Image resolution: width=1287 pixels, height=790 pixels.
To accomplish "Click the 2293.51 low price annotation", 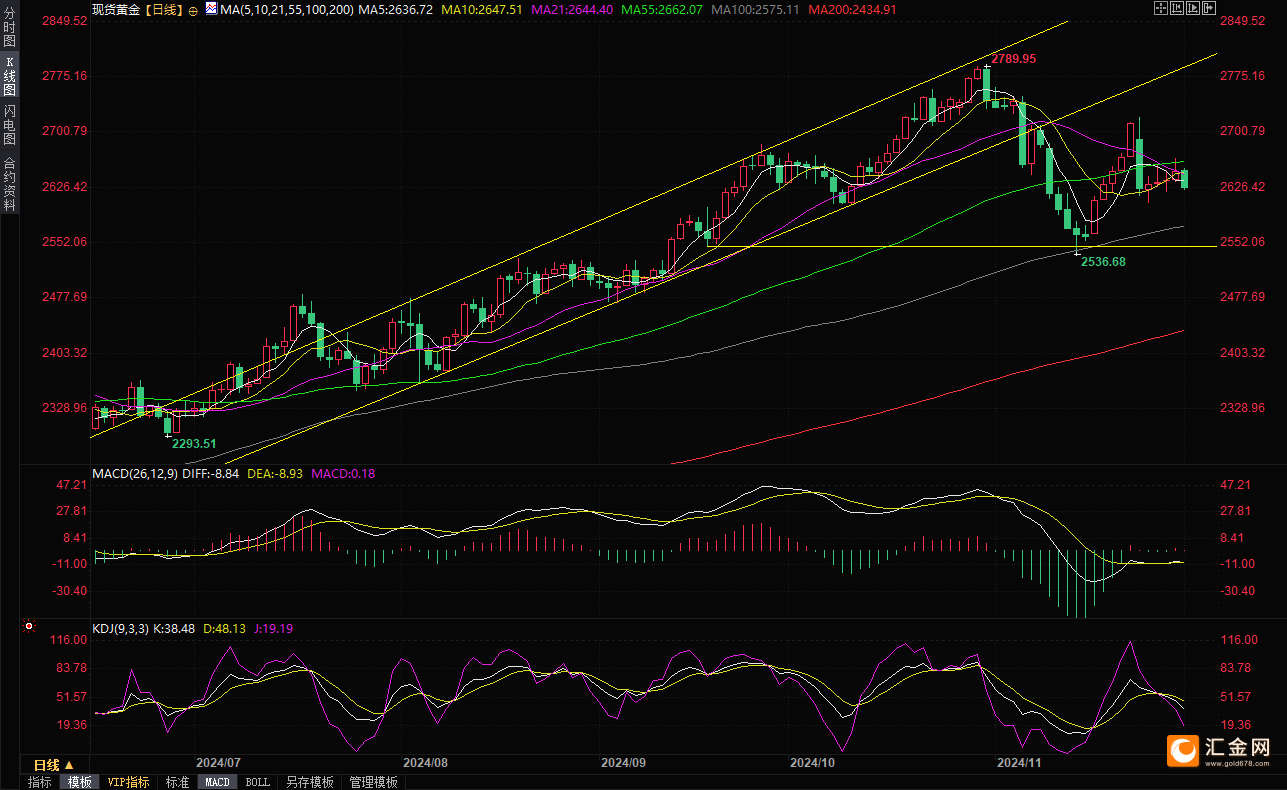I will tap(195, 443).
